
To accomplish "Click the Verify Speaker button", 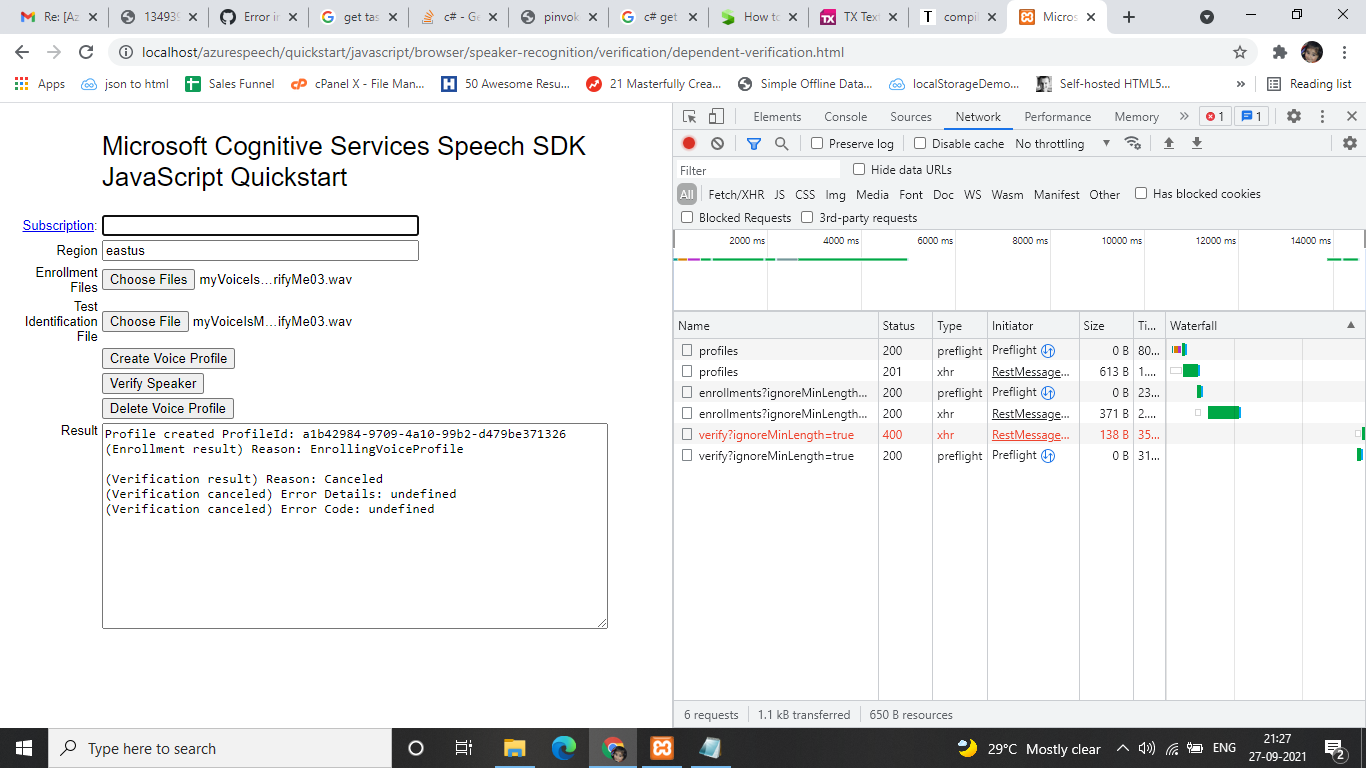I will tap(152, 383).
